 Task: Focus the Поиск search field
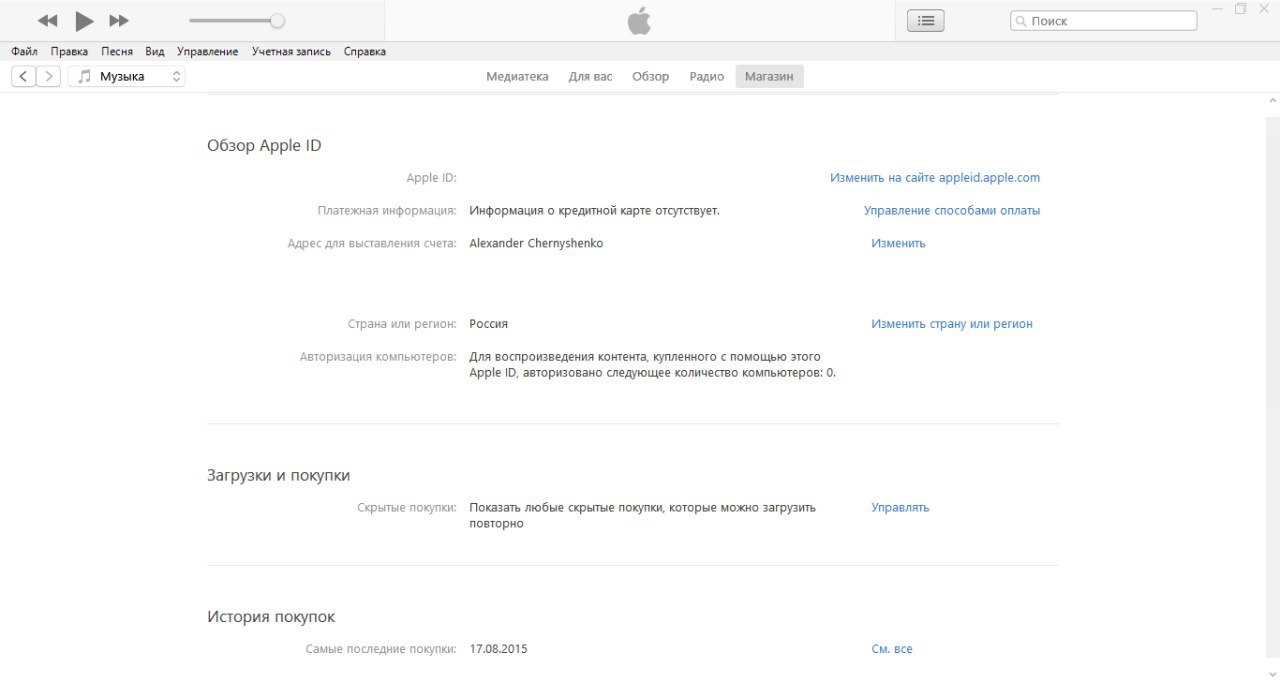click(1104, 21)
